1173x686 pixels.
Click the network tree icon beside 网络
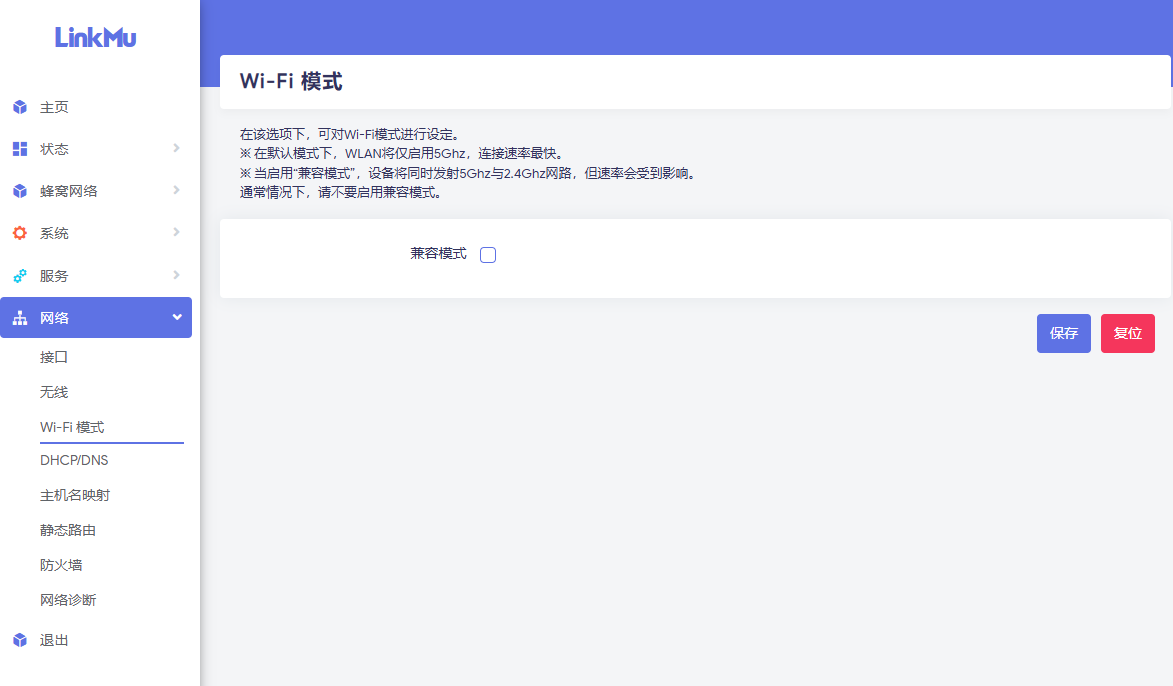click(x=20, y=318)
